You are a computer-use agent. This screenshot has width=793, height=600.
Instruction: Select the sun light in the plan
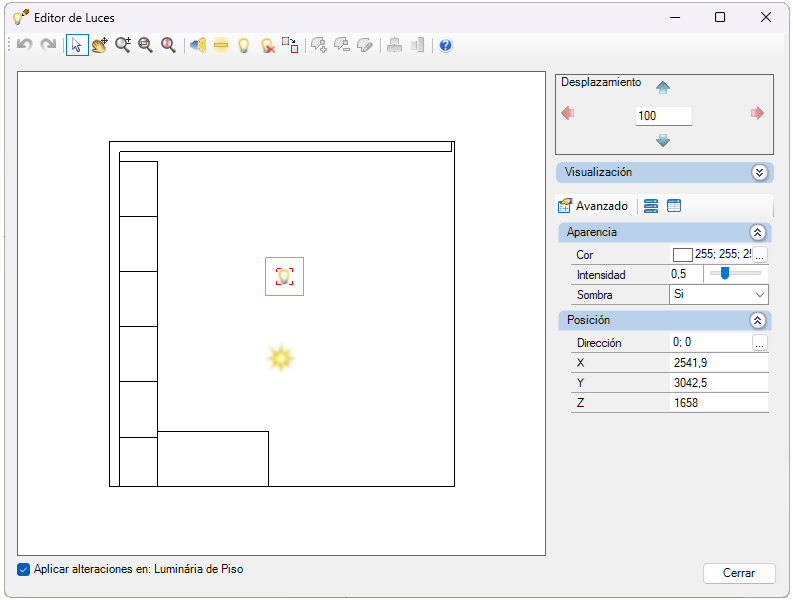pyautogui.click(x=281, y=358)
